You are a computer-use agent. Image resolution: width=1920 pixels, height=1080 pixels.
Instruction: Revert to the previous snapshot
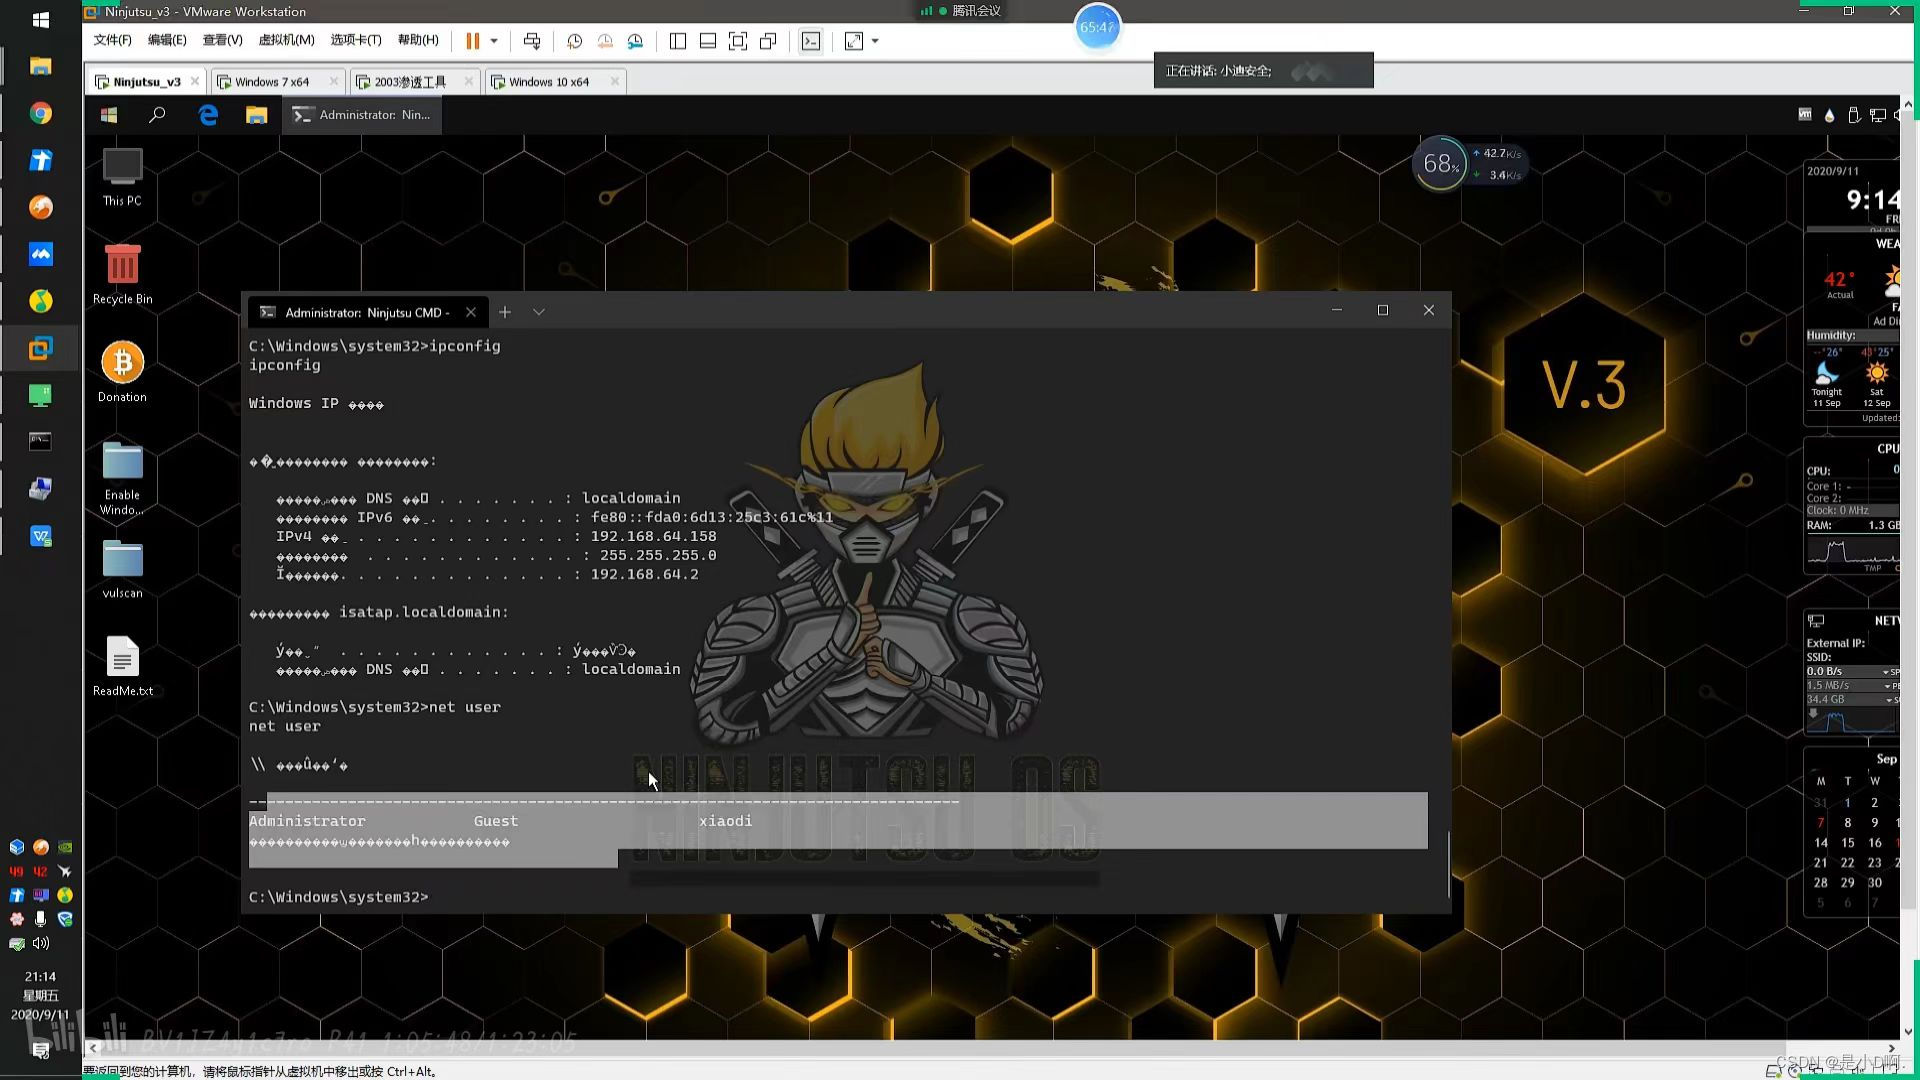605,41
